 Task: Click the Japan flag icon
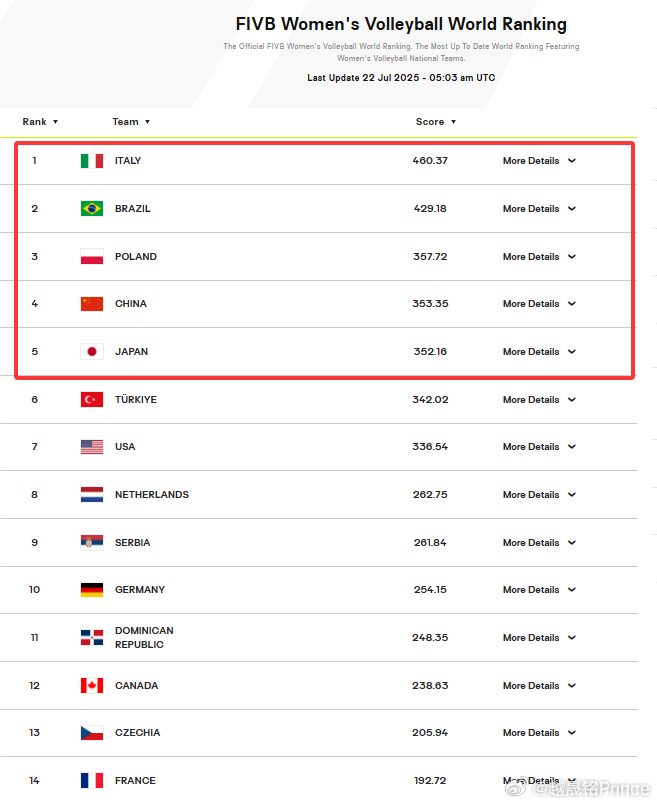(x=92, y=352)
